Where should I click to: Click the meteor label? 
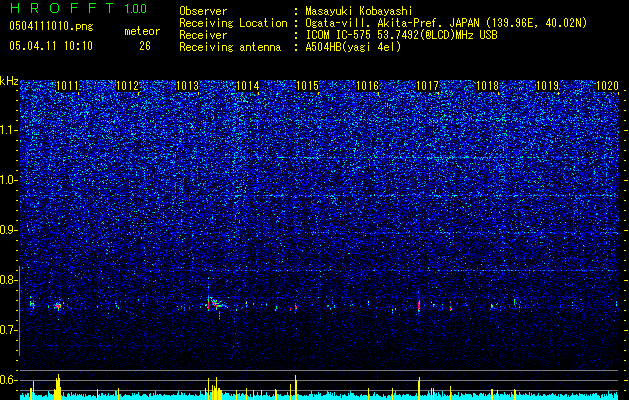pyautogui.click(x=142, y=31)
